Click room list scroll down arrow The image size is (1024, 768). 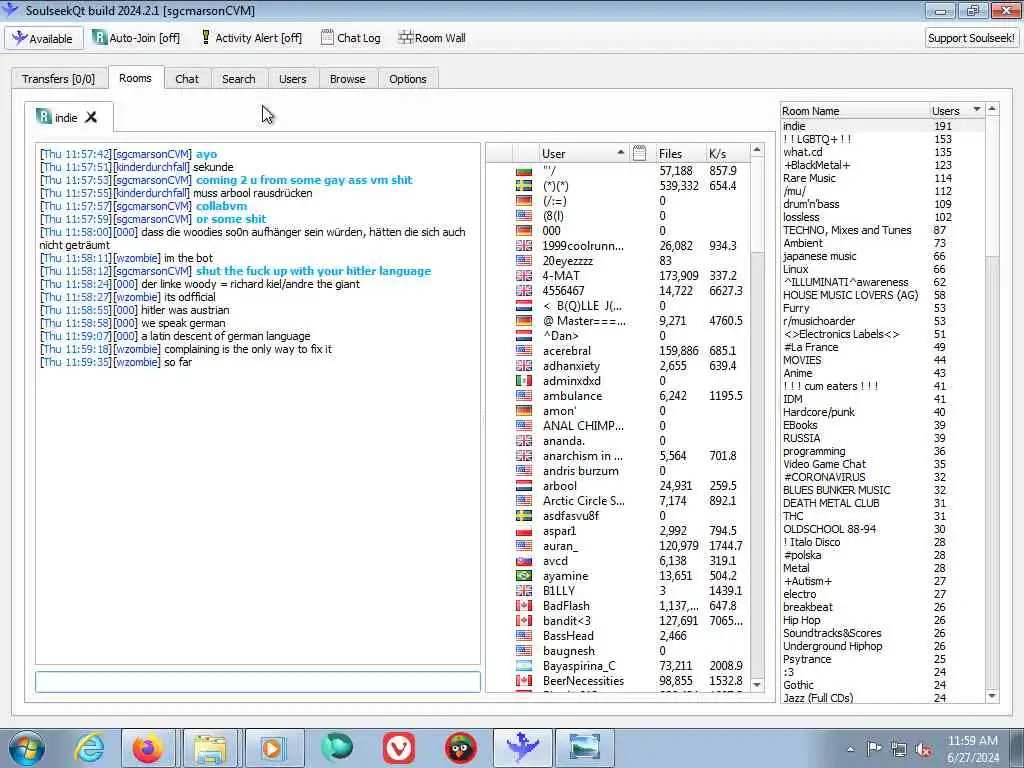pos(993,696)
